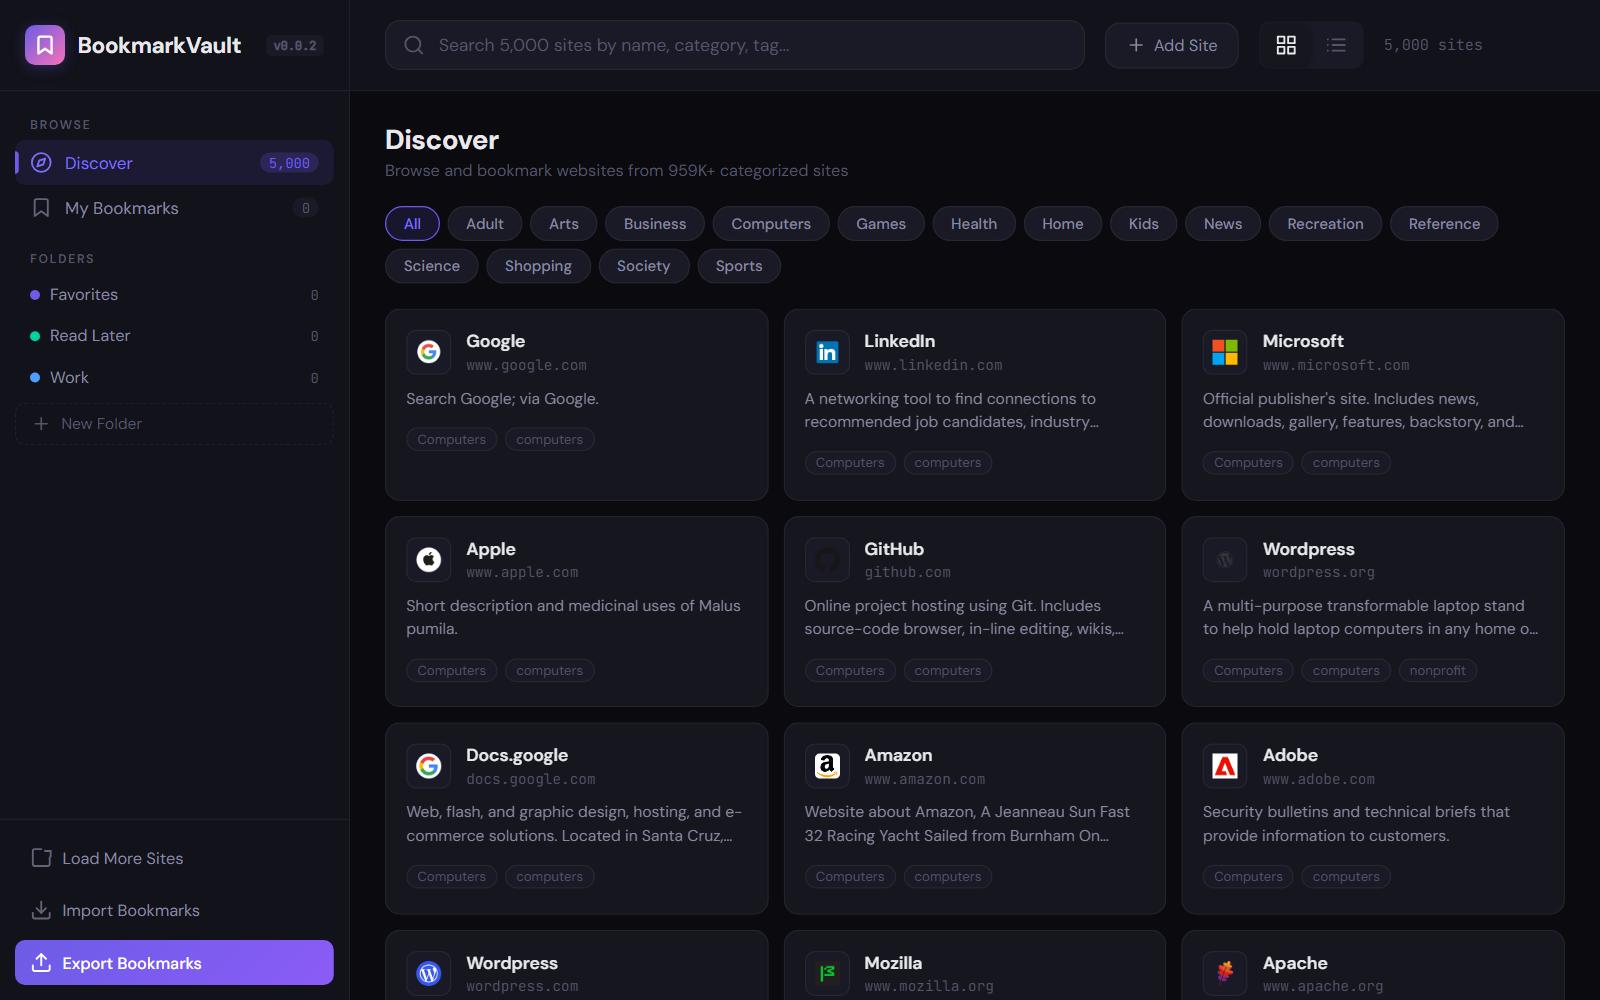Viewport: 1600px width, 1000px height.
Task: Click the Work folder blue dot
Action: point(35,378)
